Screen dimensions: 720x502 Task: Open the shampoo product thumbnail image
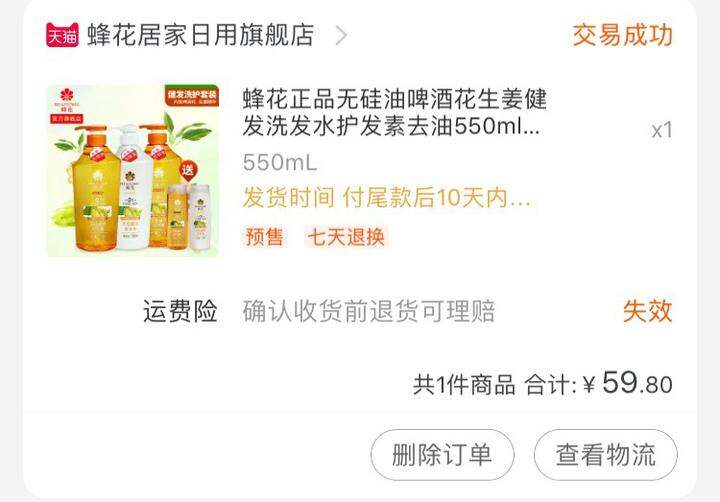133,170
